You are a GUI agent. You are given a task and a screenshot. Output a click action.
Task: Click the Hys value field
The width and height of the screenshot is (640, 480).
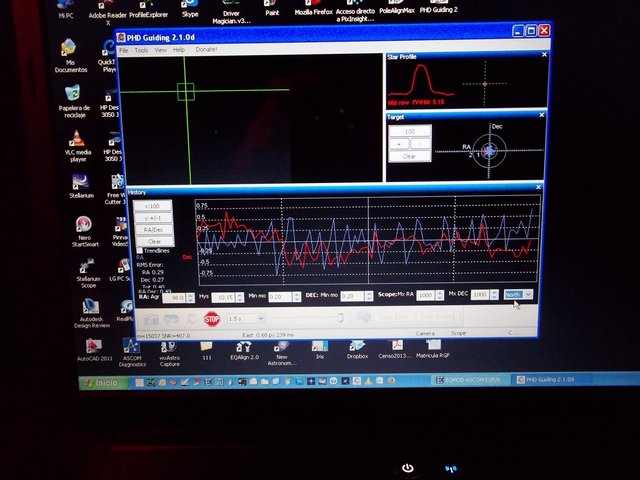[x=224, y=297]
